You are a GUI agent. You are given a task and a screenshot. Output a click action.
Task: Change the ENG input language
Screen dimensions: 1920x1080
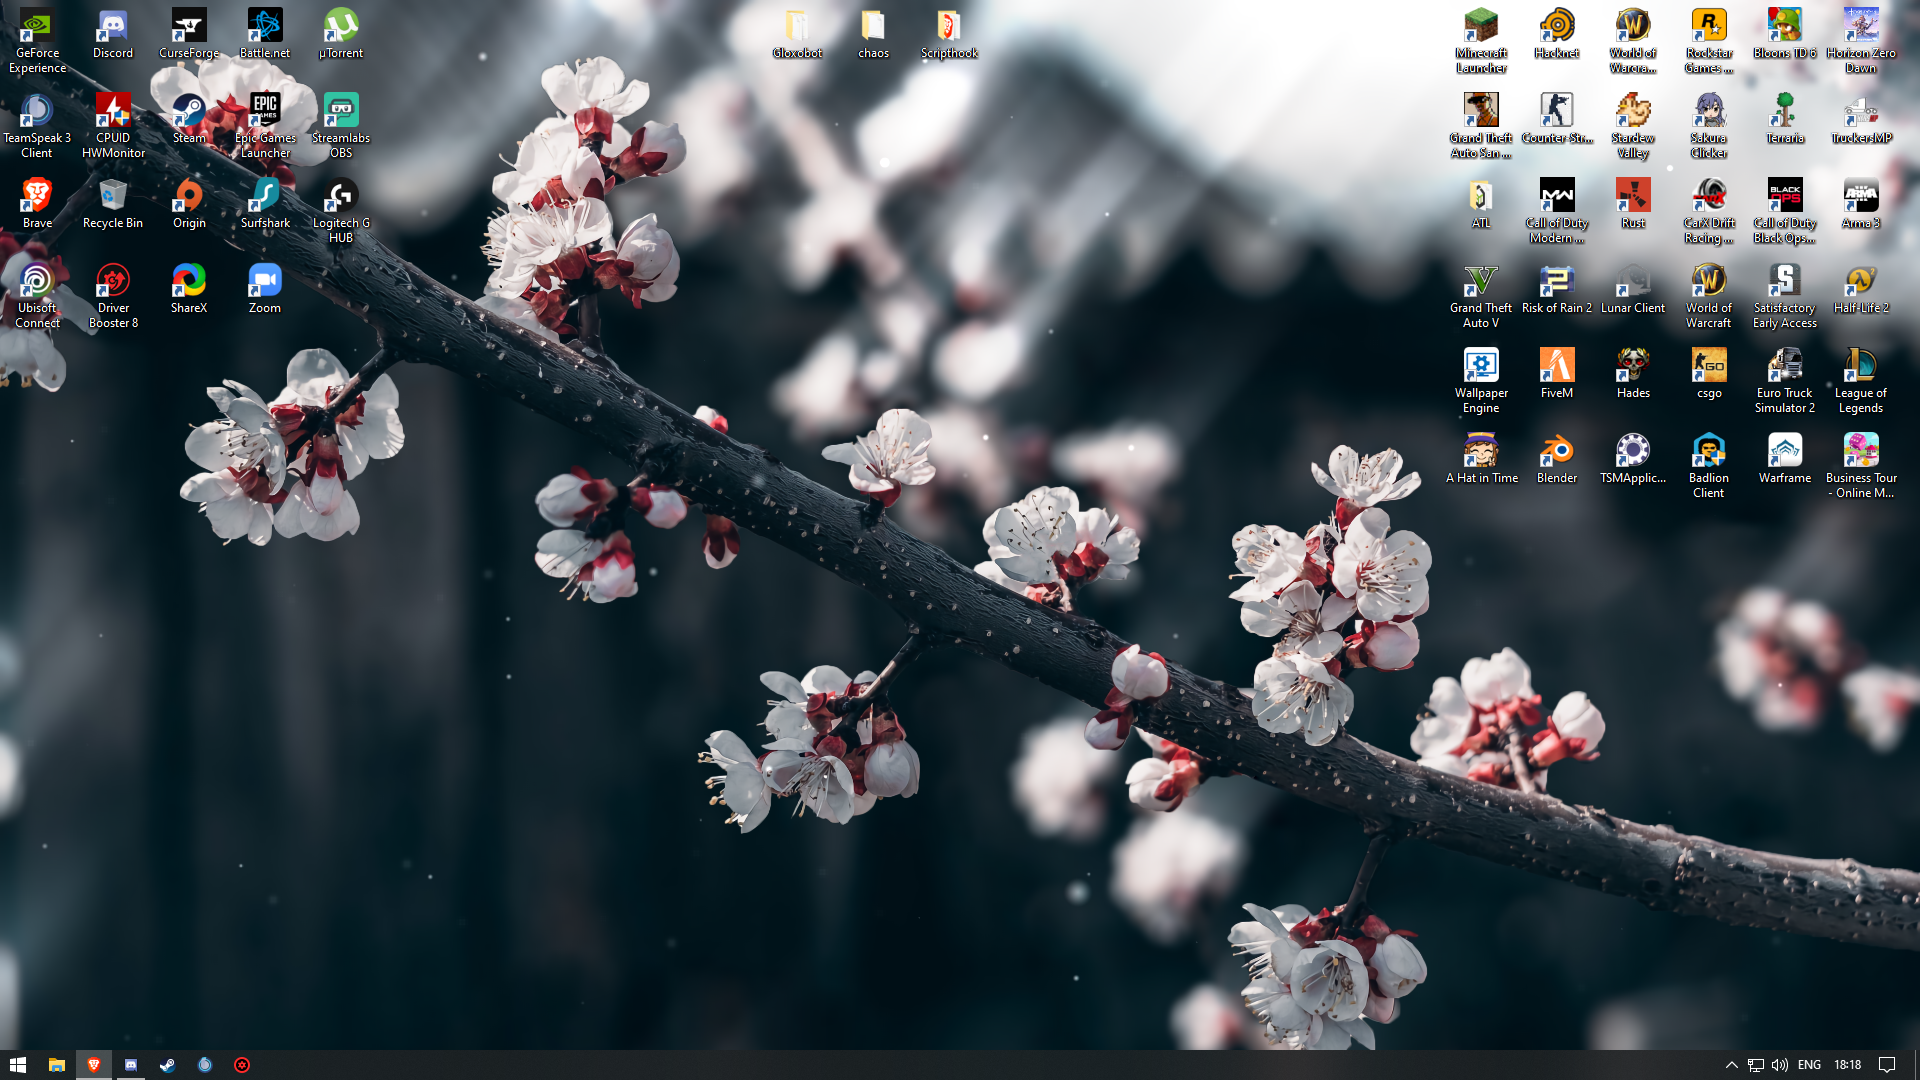click(1809, 1065)
